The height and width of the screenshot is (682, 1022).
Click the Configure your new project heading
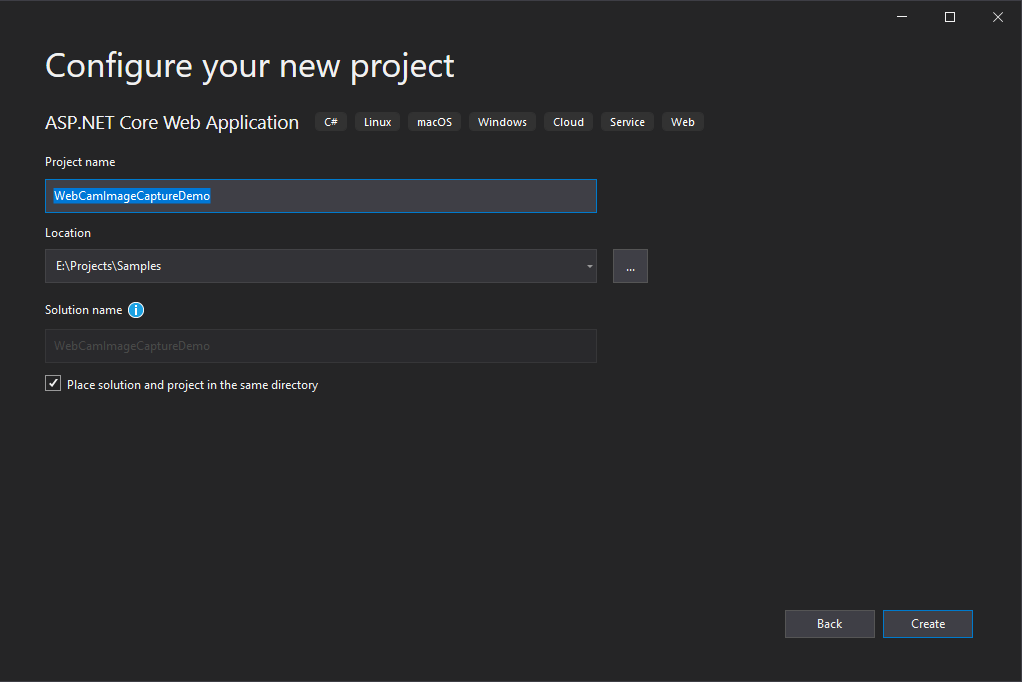tap(250, 67)
